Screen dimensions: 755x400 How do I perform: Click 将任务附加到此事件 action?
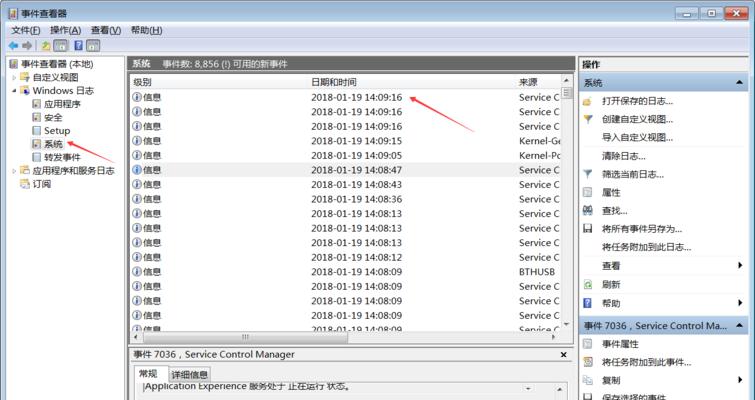coord(646,362)
